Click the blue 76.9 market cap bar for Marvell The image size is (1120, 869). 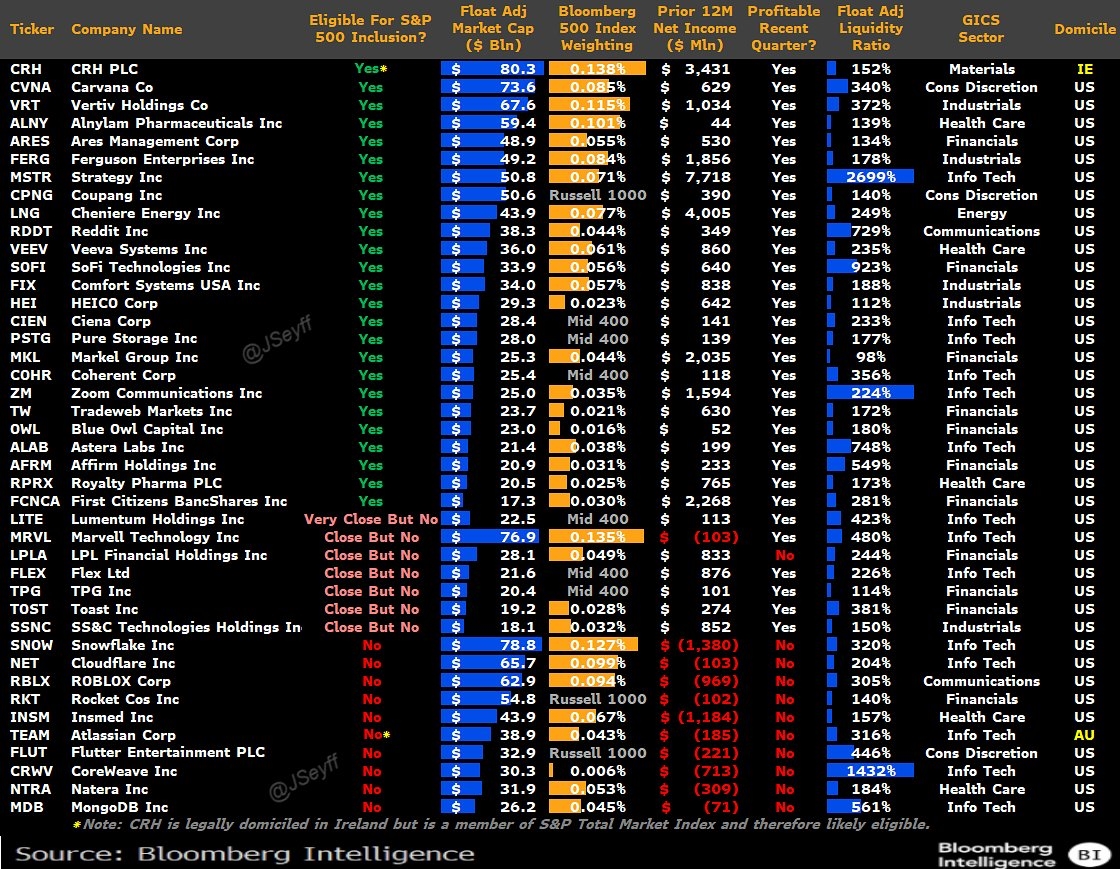pos(493,537)
